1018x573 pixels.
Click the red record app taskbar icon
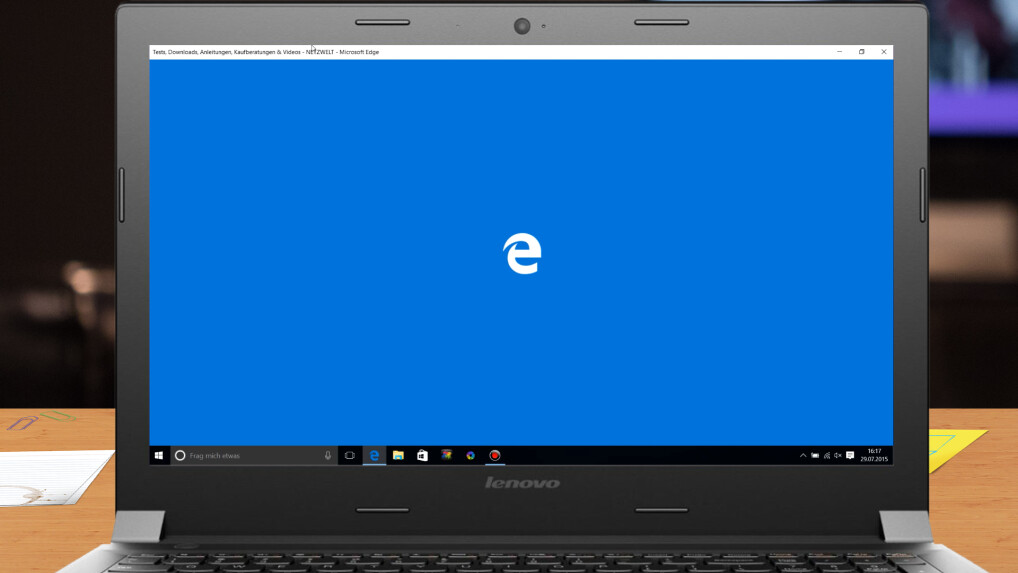coord(494,455)
